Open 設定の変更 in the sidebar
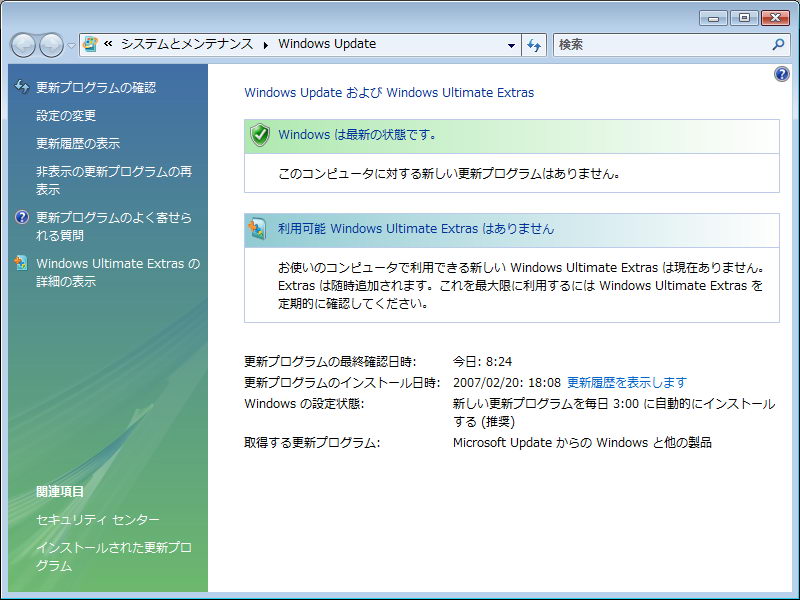Screen dimensions: 800x600 click(x=66, y=116)
